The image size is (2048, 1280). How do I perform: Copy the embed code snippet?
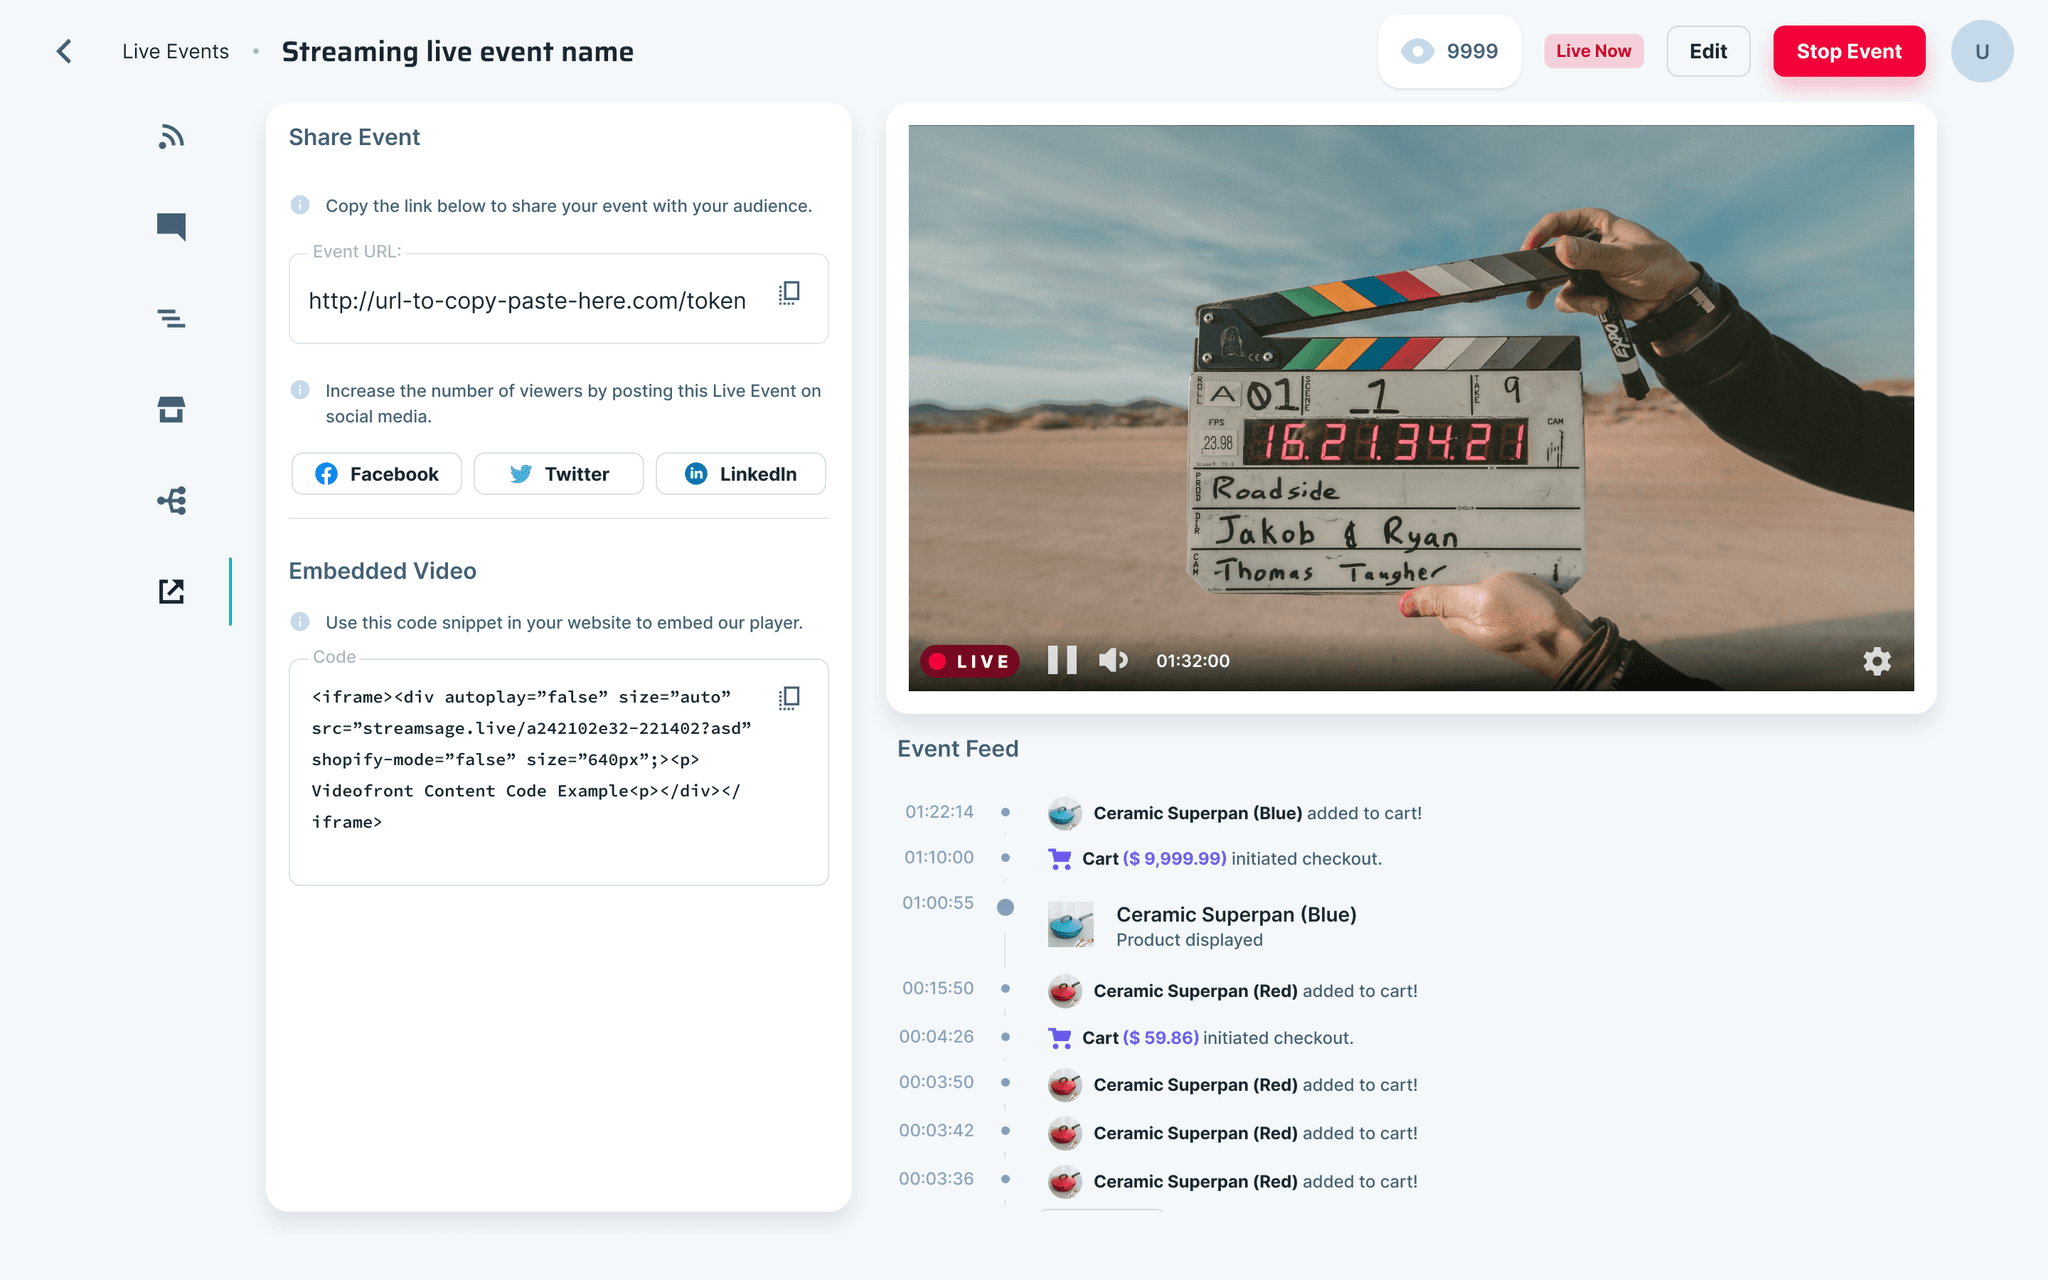(789, 697)
